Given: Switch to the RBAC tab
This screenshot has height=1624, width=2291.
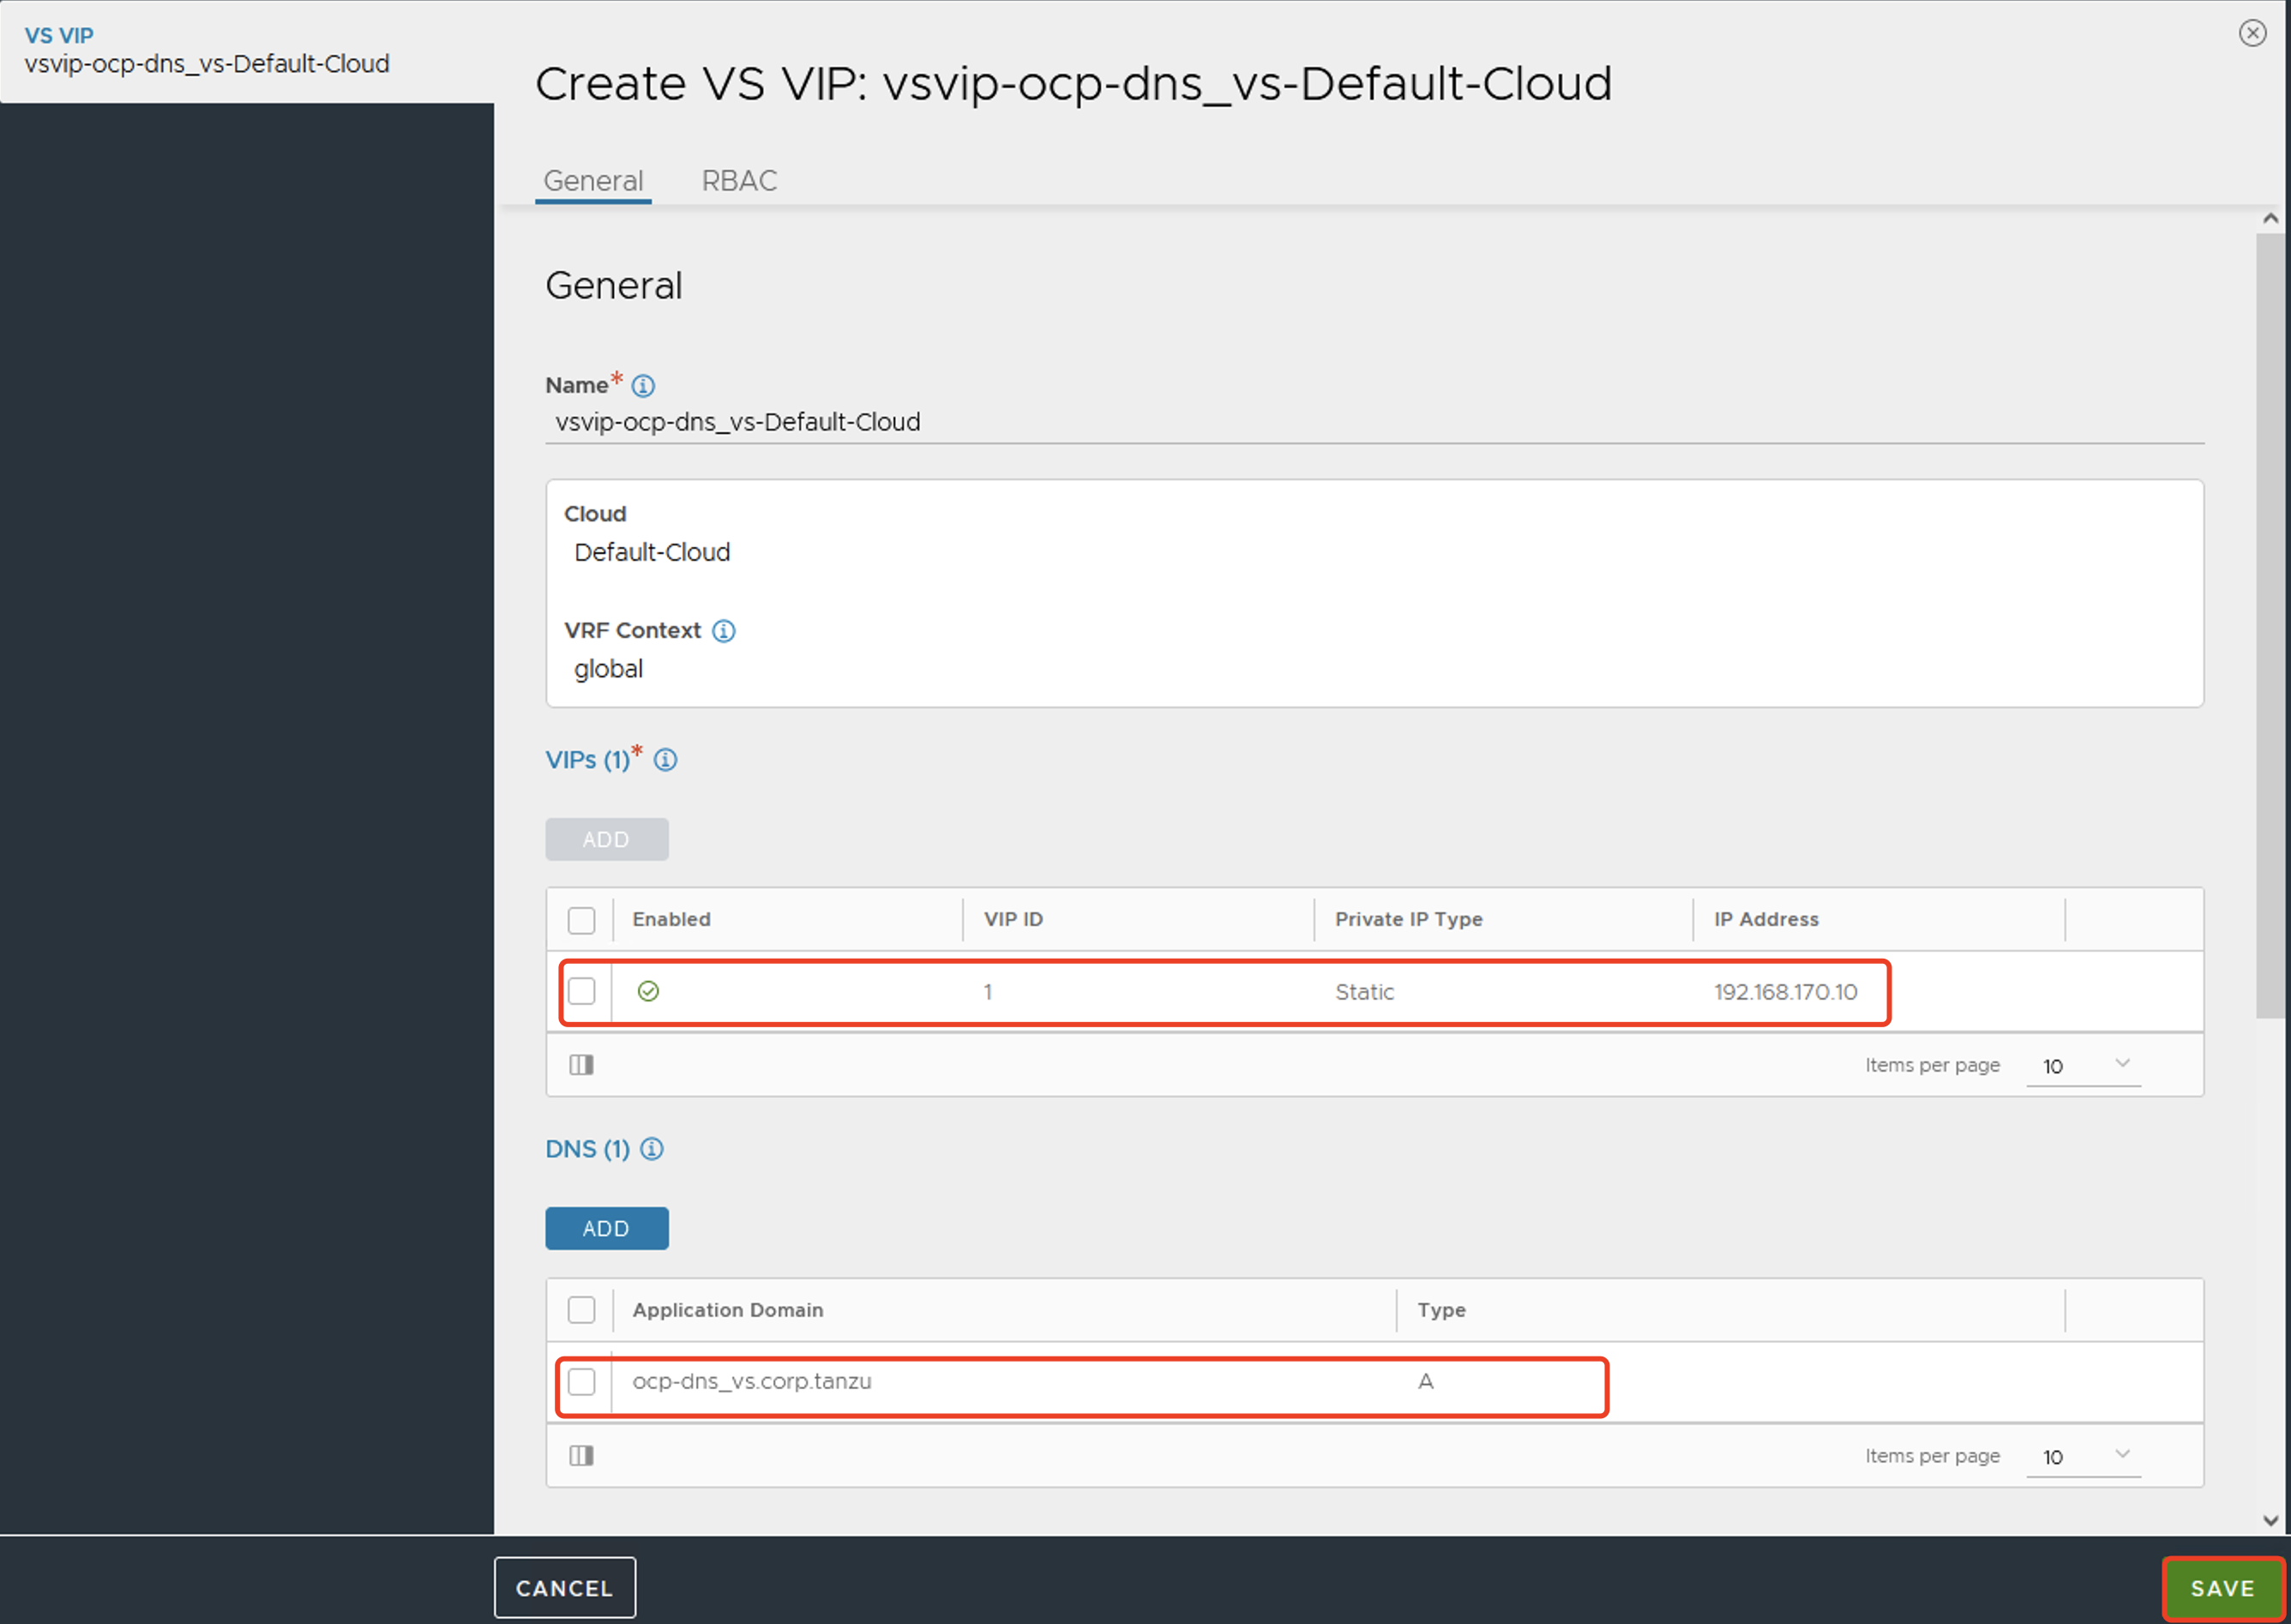Looking at the screenshot, I should pos(739,181).
